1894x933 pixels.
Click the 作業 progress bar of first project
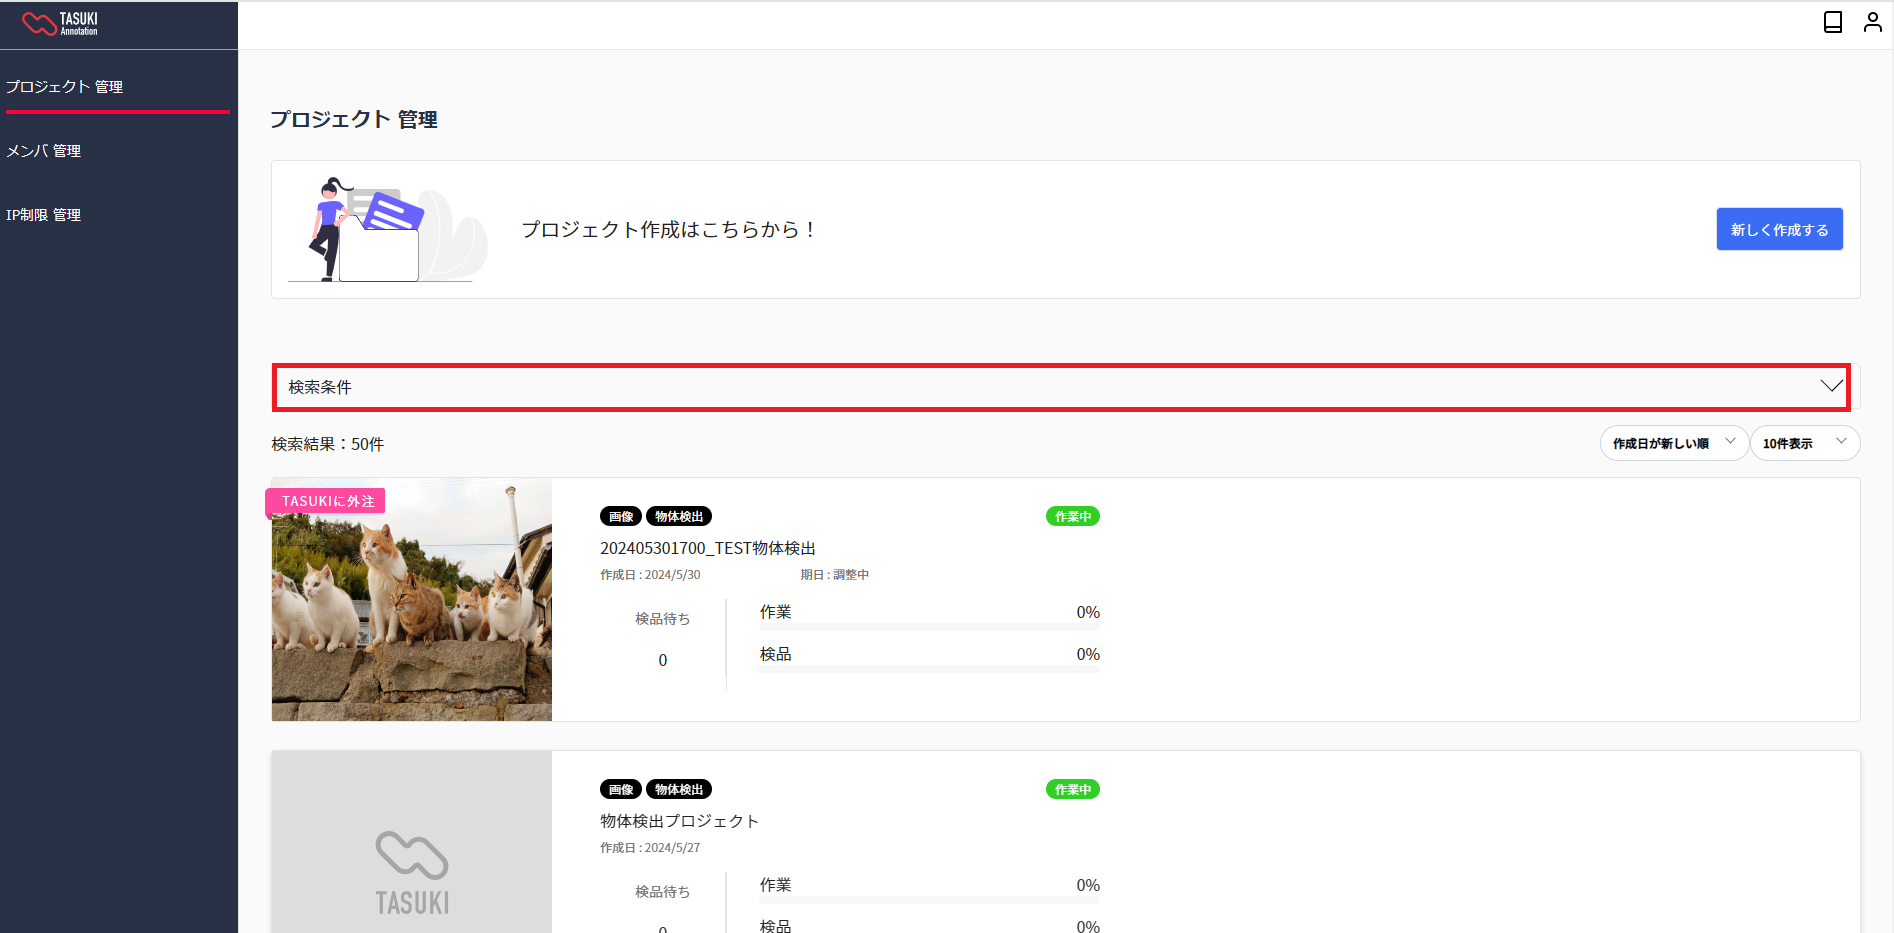click(929, 627)
